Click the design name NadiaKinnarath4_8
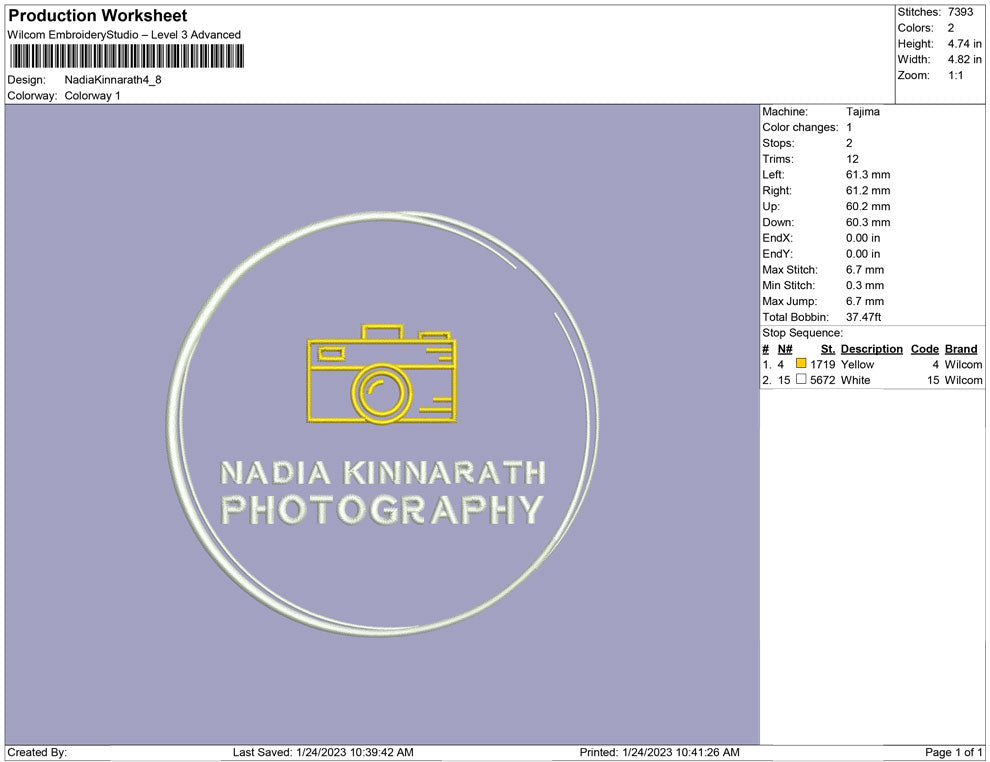Screen dimensions: 990x762 click(x=113, y=80)
